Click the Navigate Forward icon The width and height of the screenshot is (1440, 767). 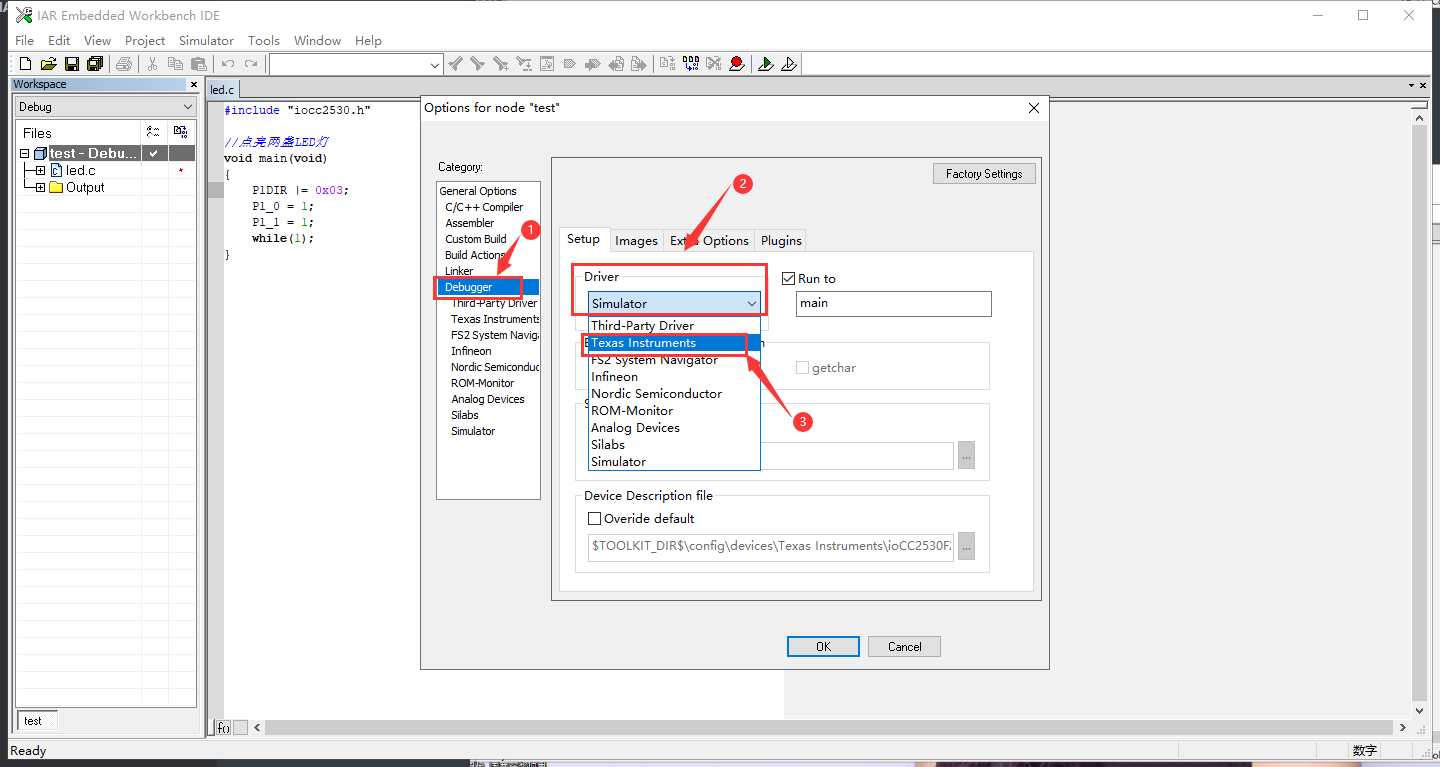tap(639, 64)
